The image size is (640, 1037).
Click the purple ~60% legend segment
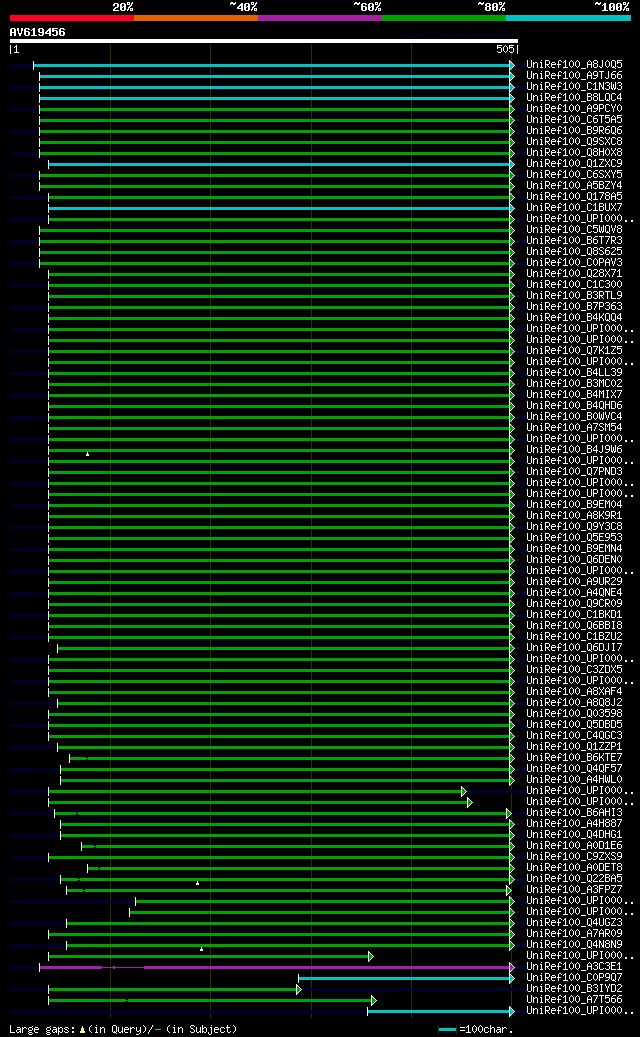[320, 18]
